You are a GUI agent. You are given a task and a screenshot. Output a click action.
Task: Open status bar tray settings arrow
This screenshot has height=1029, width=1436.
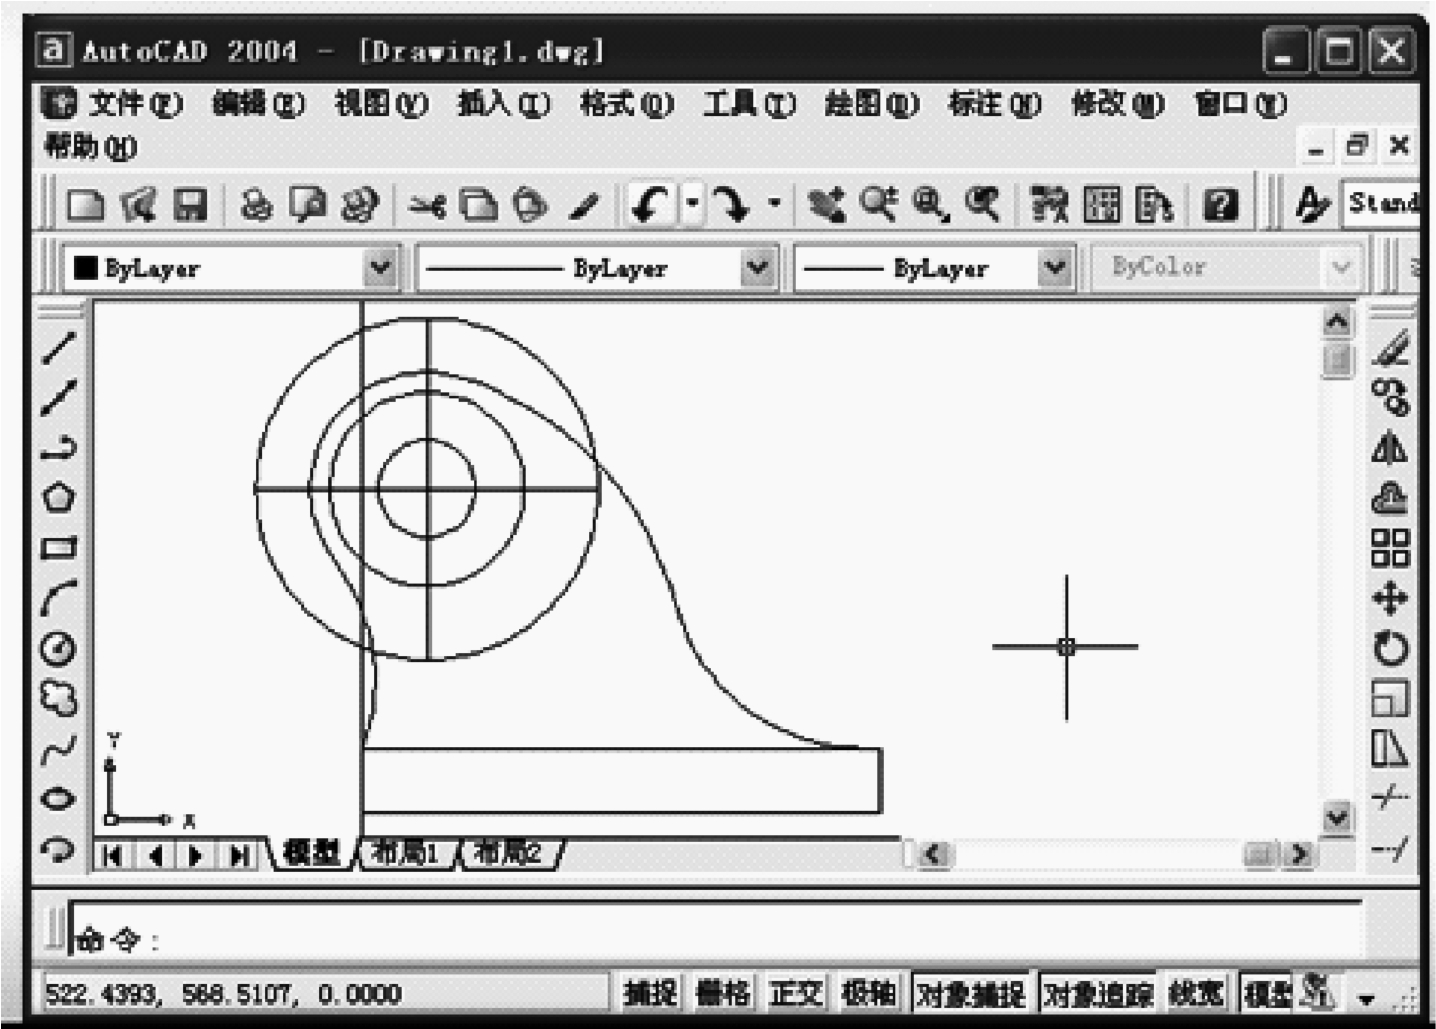tap(1366, 998)
